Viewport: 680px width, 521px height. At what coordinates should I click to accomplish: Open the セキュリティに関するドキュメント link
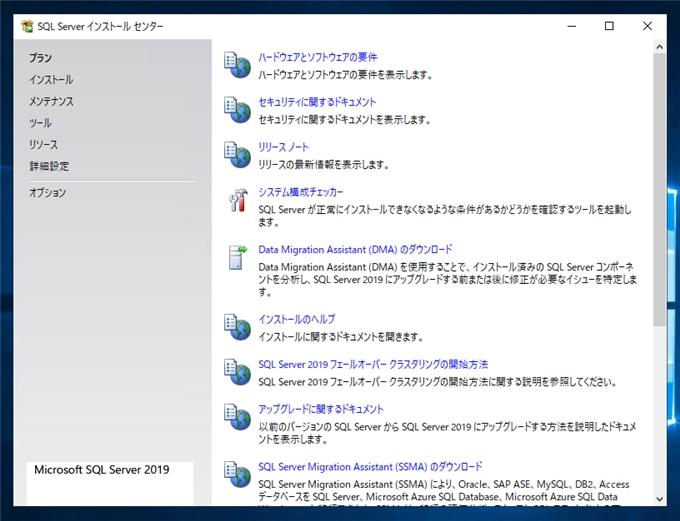point(317,102)
